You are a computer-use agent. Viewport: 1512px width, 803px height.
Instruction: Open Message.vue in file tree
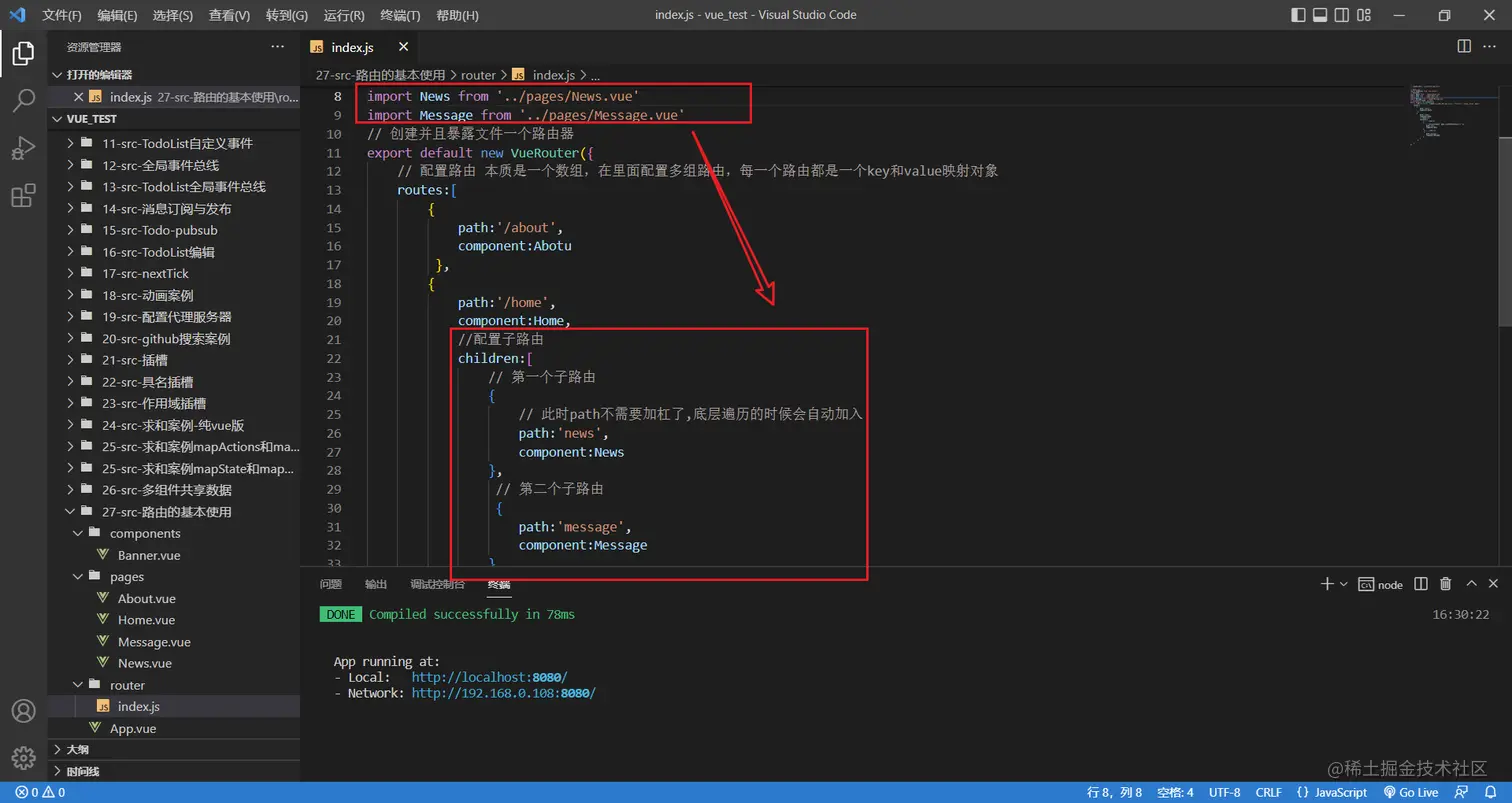point(174,642)
